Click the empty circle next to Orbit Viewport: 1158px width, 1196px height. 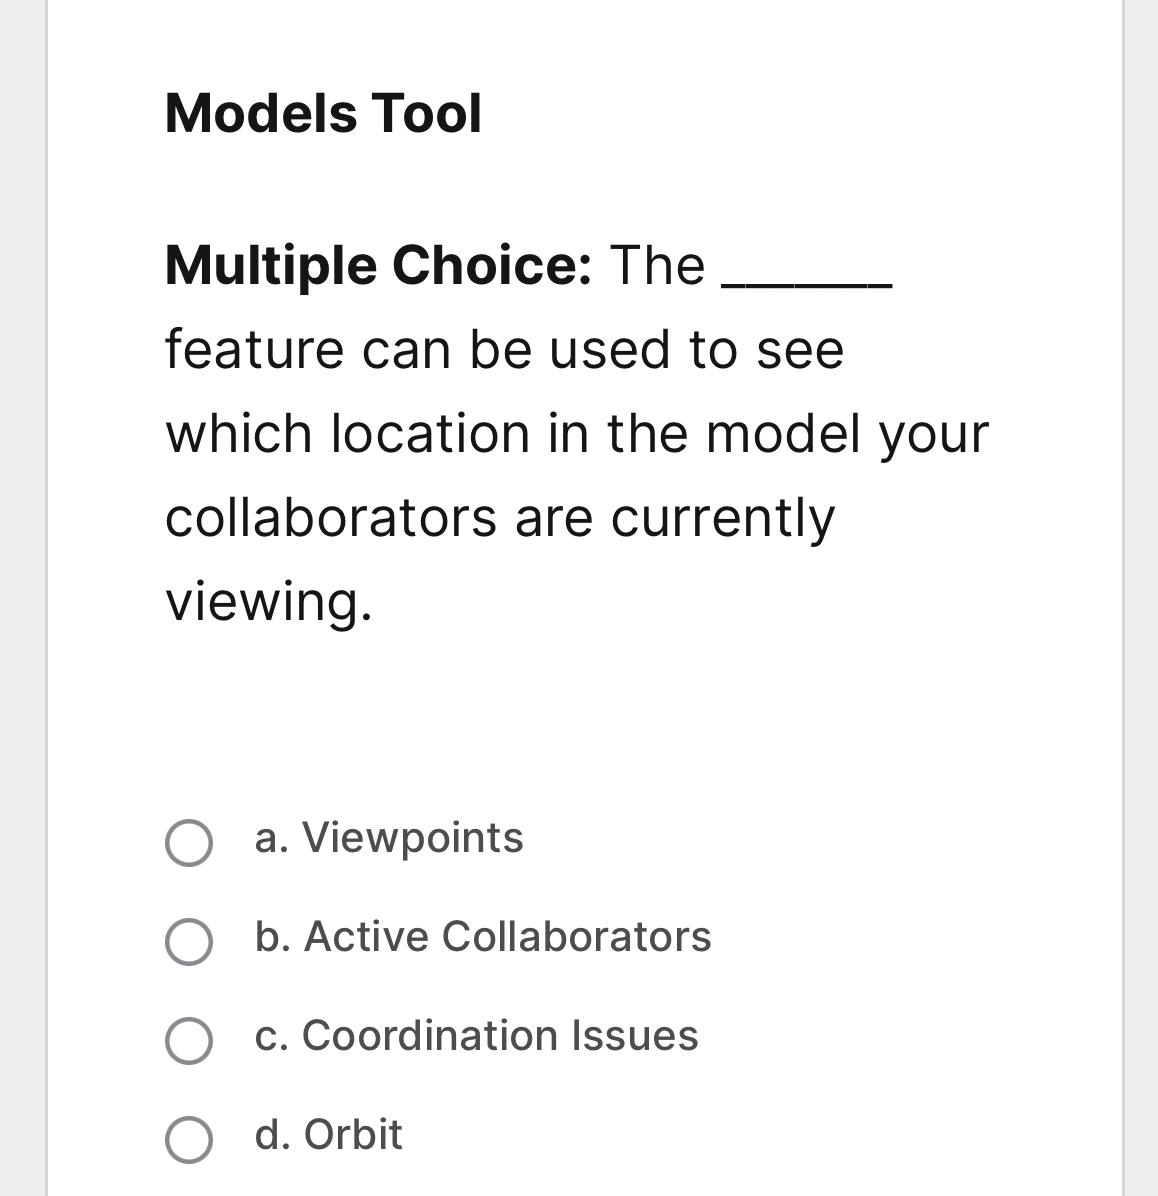[190, 1137]
